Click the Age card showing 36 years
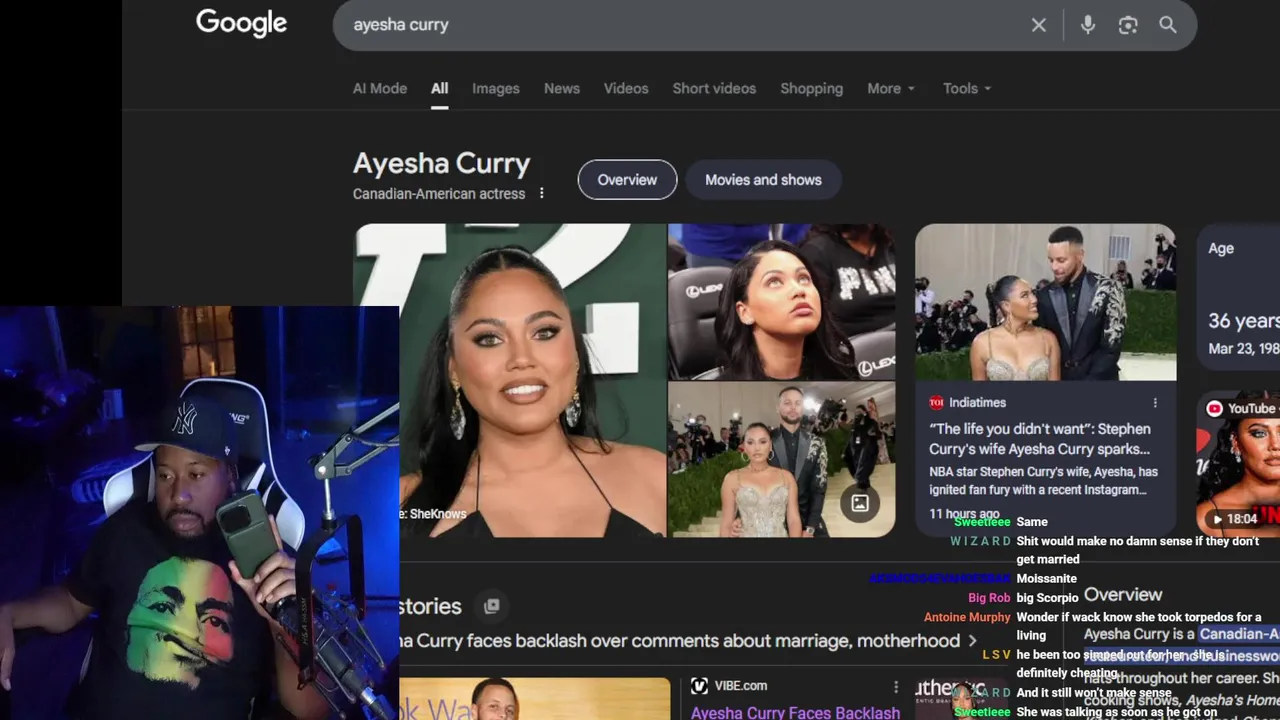1280x720 pixels. pyautogui.click(x=1240, y=296)
